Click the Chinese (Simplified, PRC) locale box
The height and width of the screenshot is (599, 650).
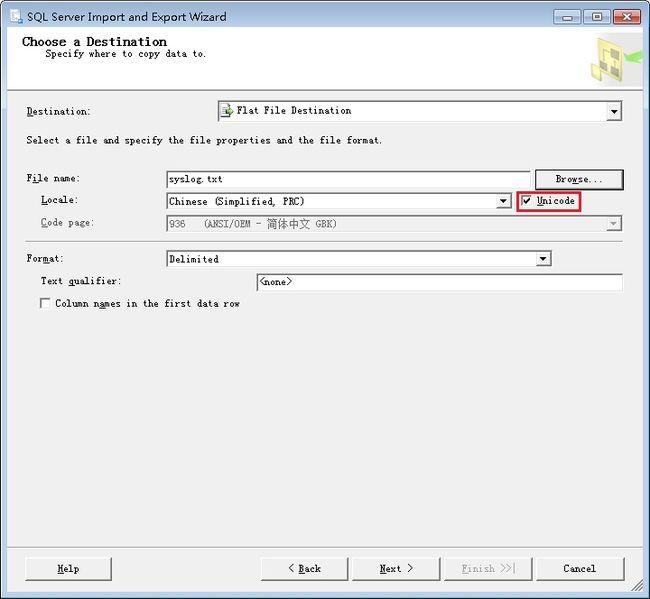(339, 201)
